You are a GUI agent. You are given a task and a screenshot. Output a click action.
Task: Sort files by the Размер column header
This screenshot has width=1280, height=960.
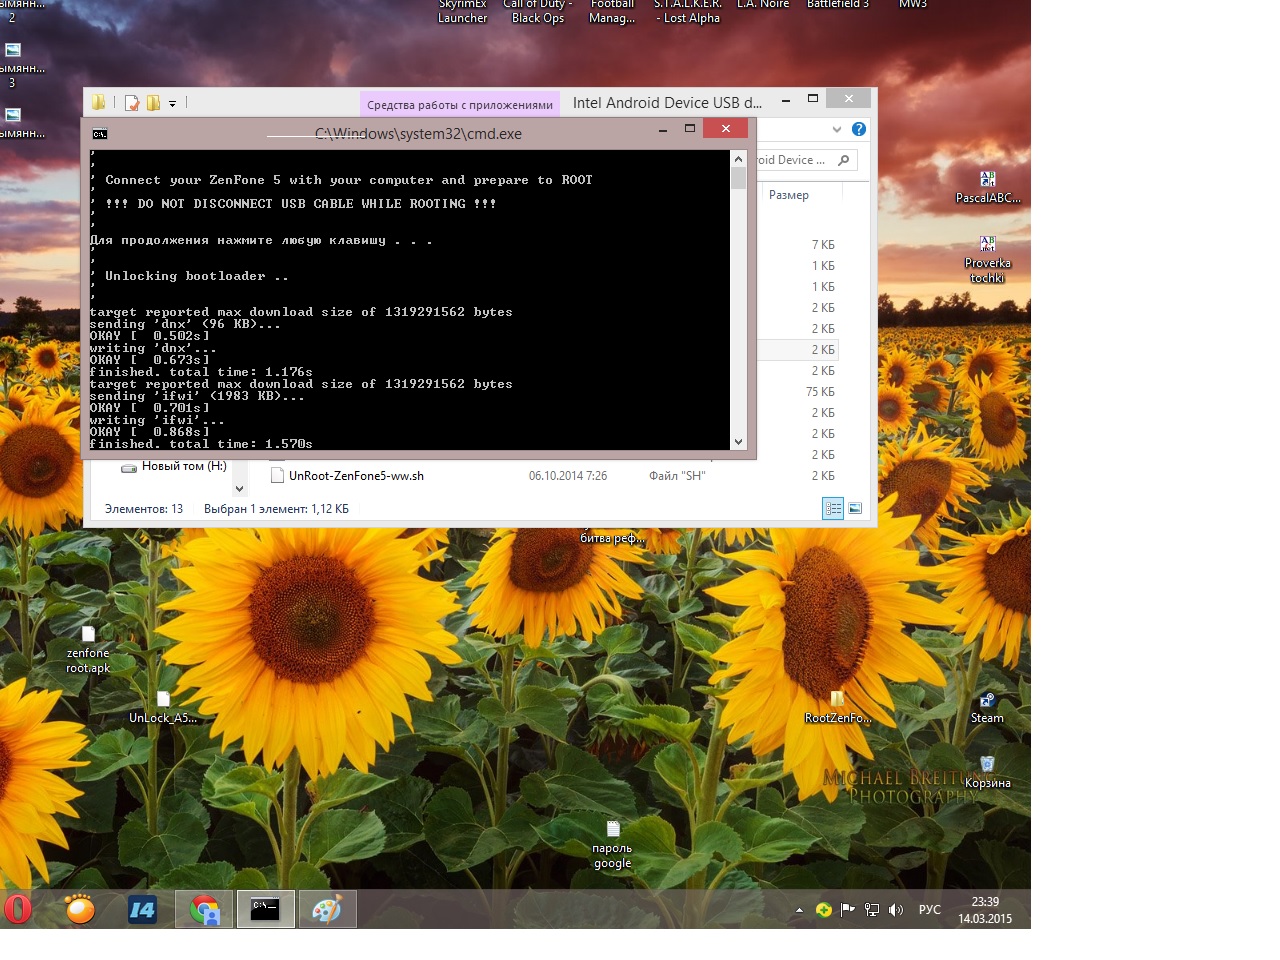[x=789, y=195]
